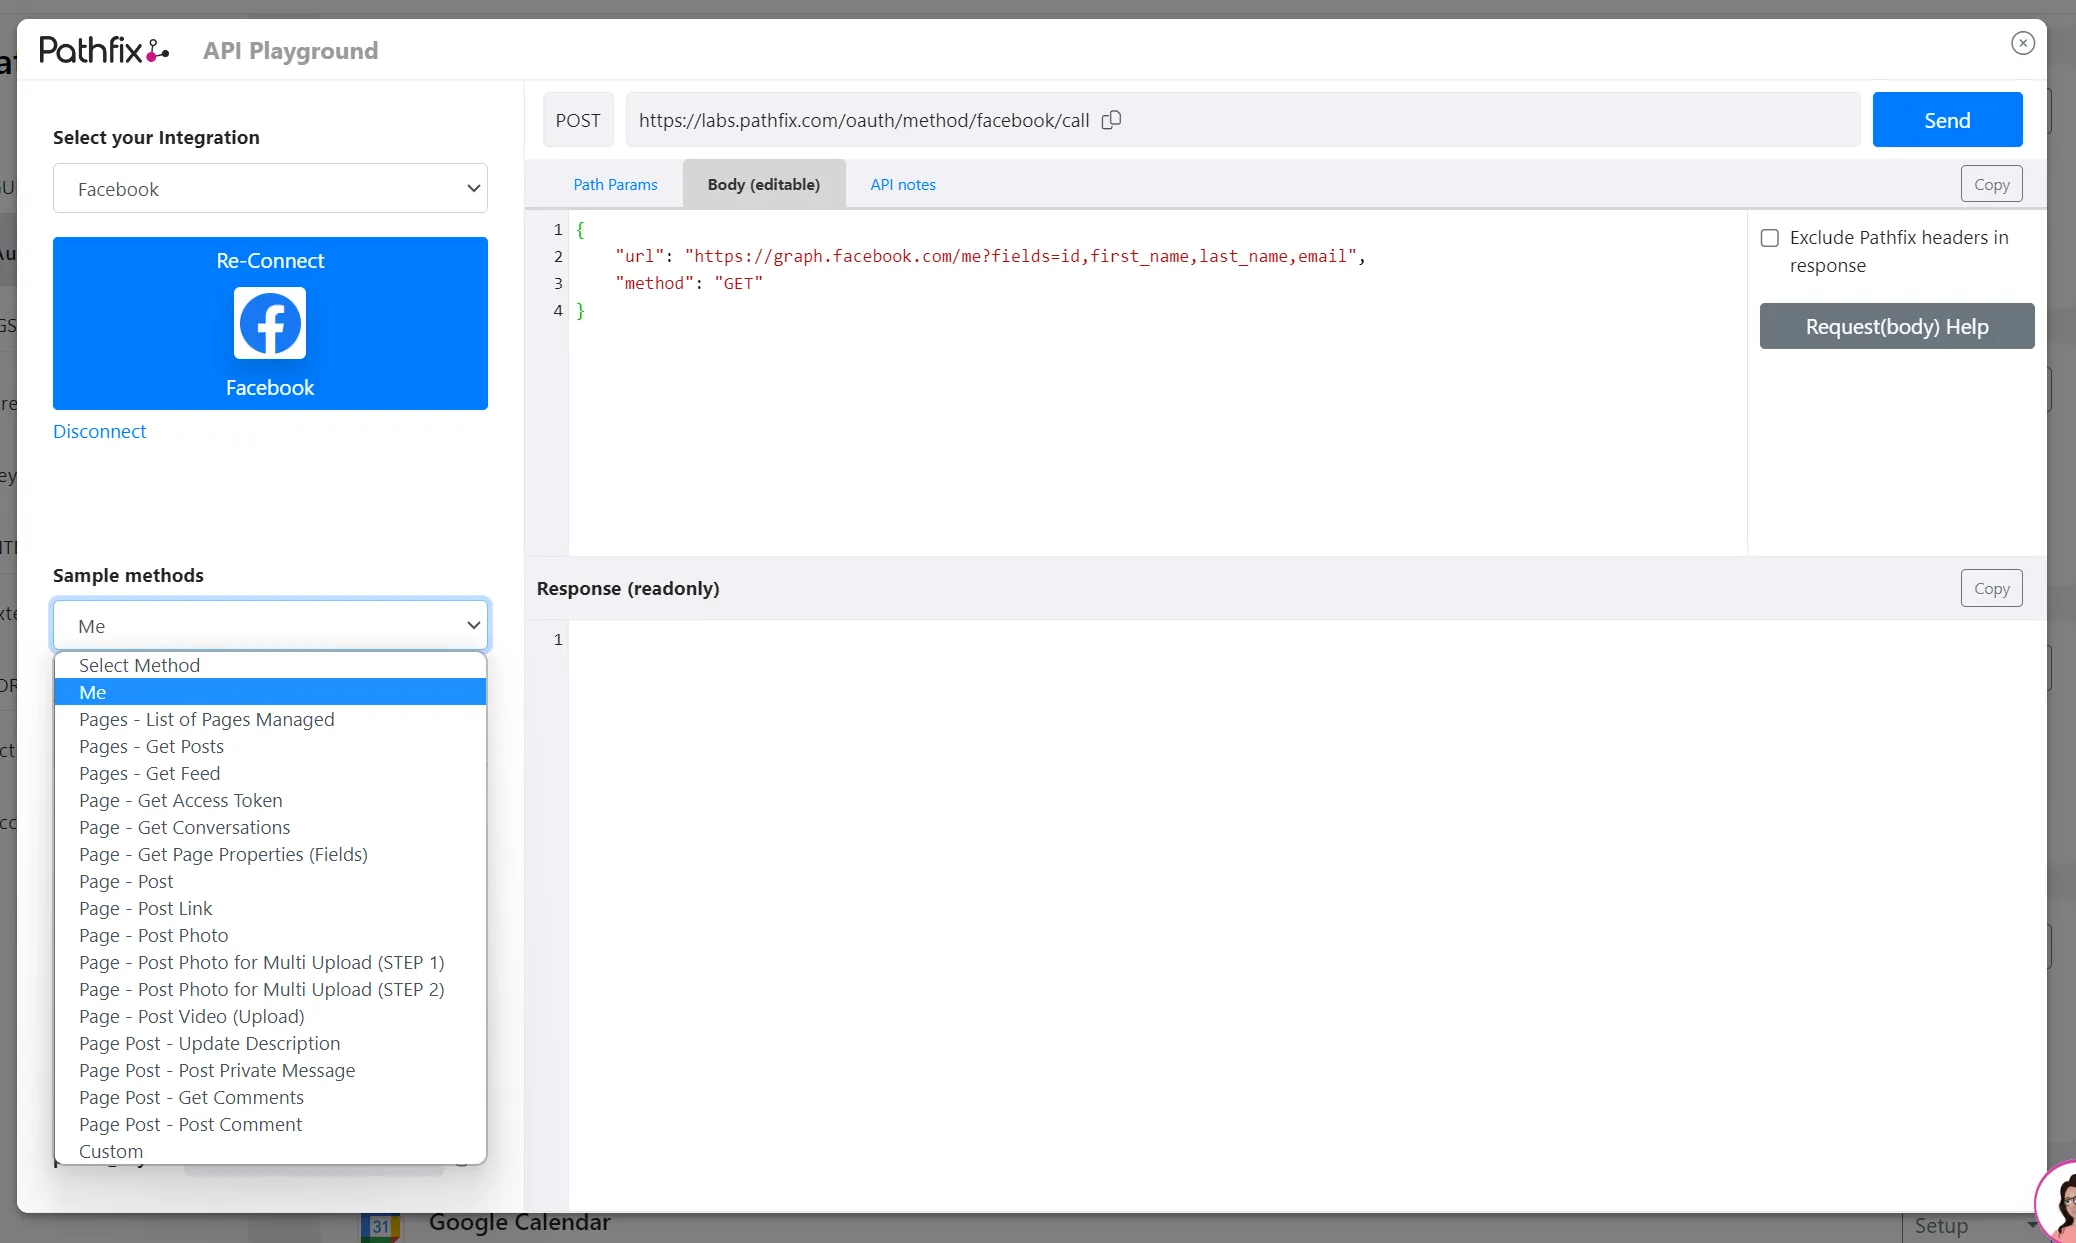The width and height of the screenshot is (2076, 1243).
Task: Select 'Page - Get Conversations' method
Action: pyautogui.click(x=270, y=827)
